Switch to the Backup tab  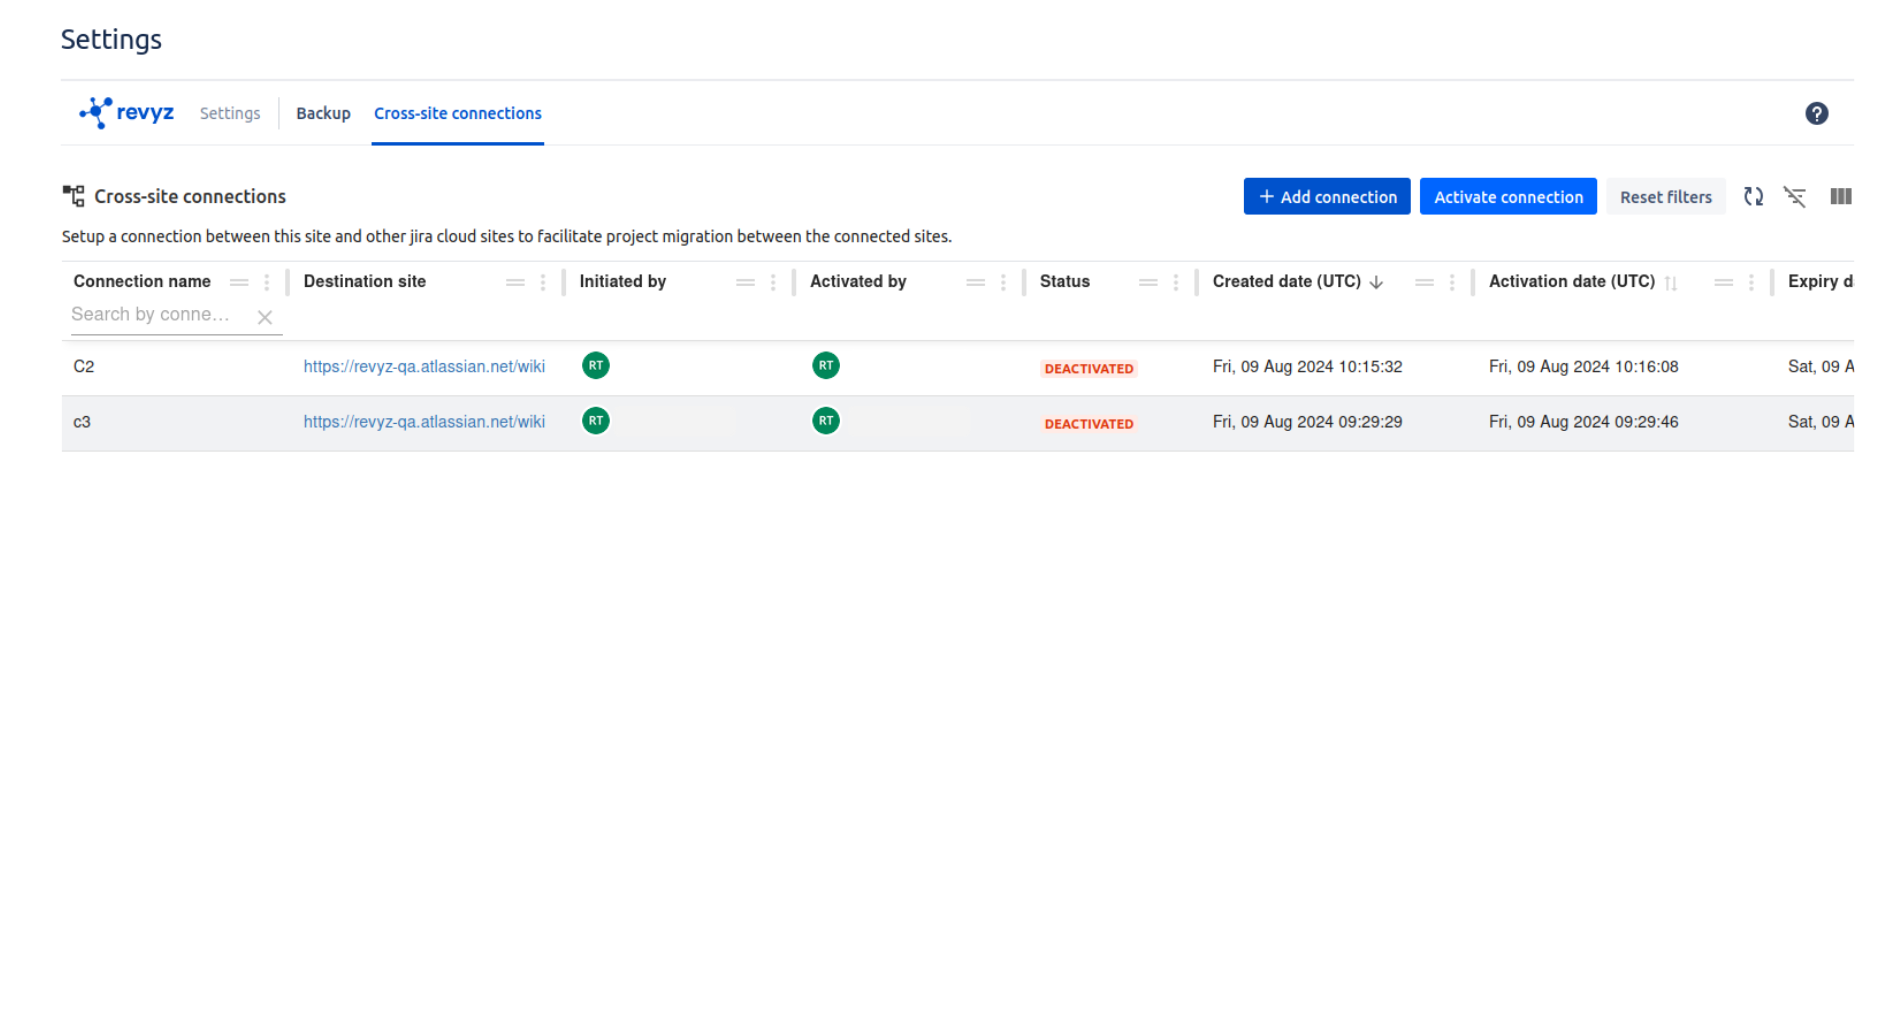point(323,114)
